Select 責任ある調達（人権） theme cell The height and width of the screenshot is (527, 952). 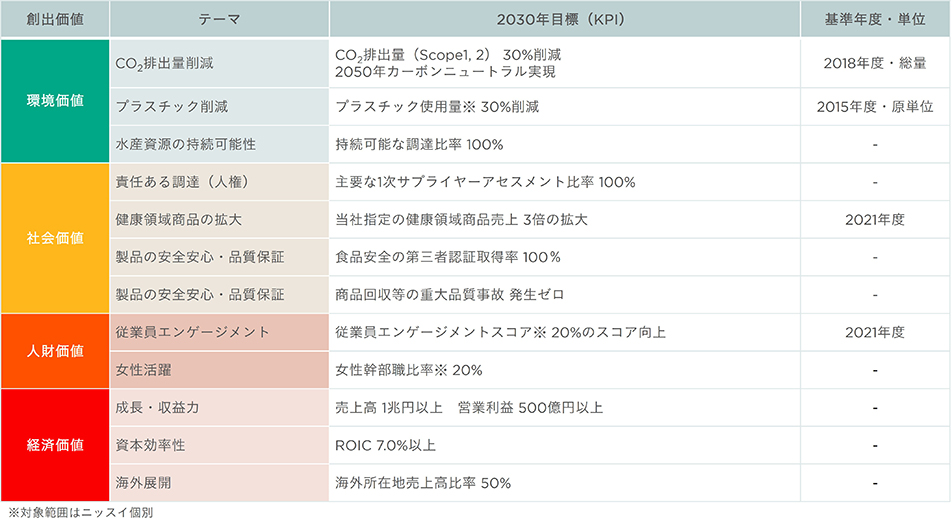(x=219, y=182)
